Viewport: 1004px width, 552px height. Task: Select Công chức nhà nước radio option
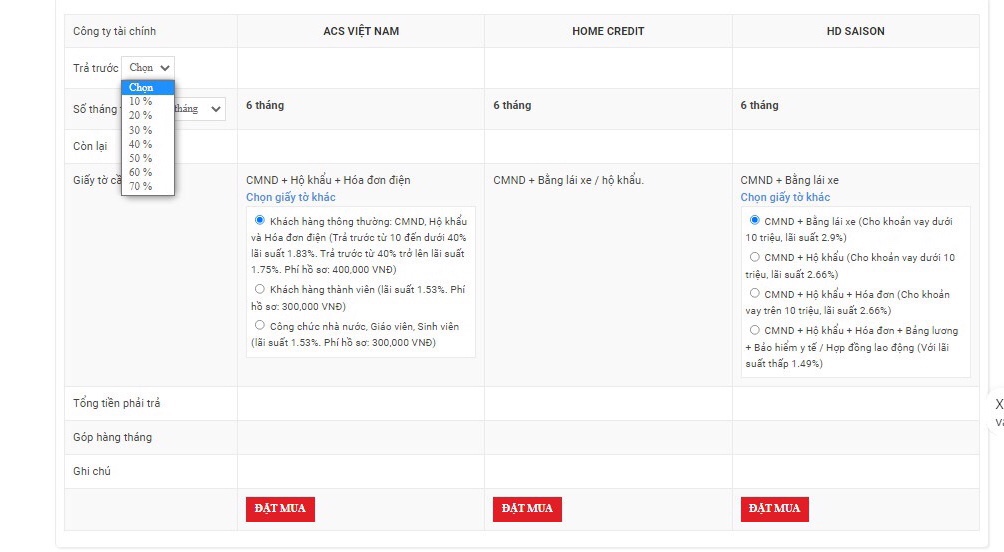click(x=259, y=325)
